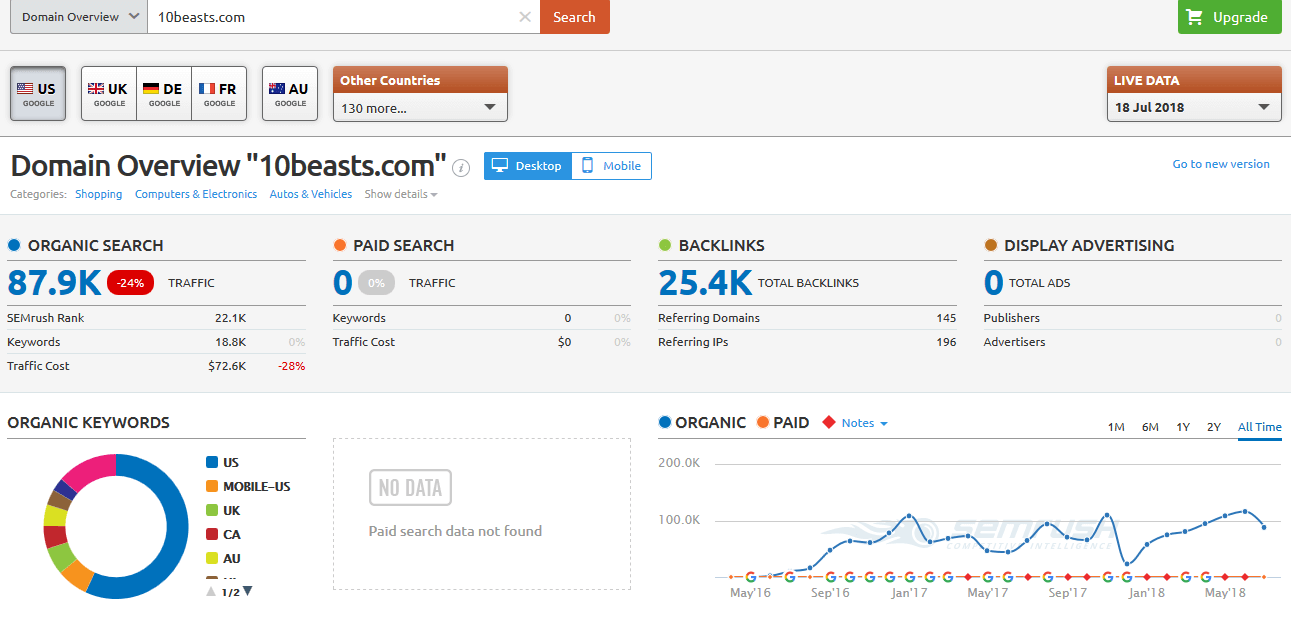Toggle the PAID series in the chart legend
Screen dimensions: 1291x618
tap(783, 423)
